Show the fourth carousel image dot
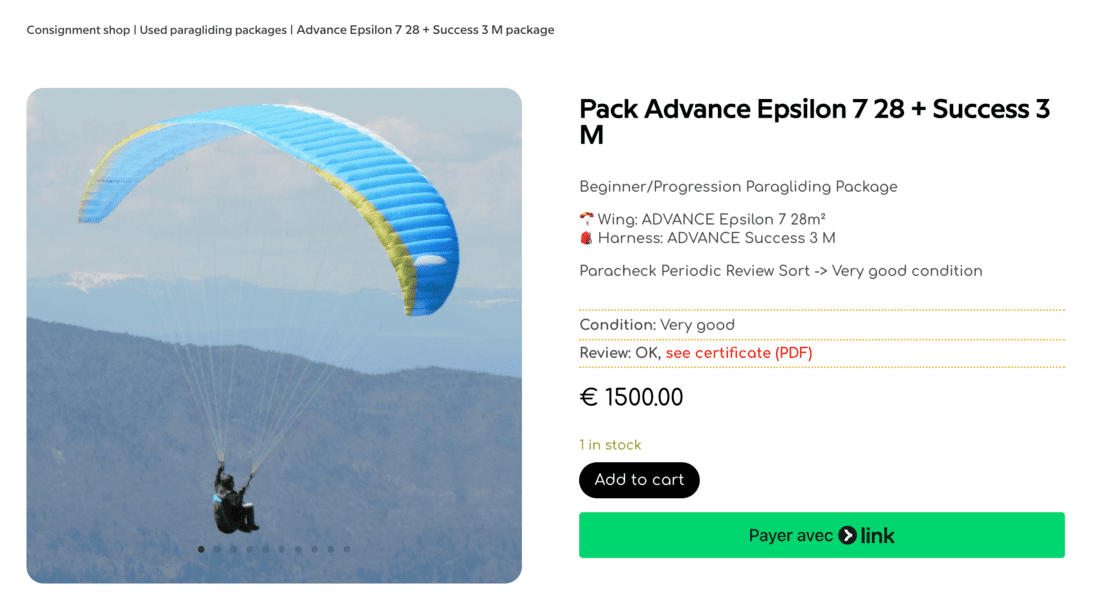Viewport: 1100px width, 610px height. (x=250, y=549)
